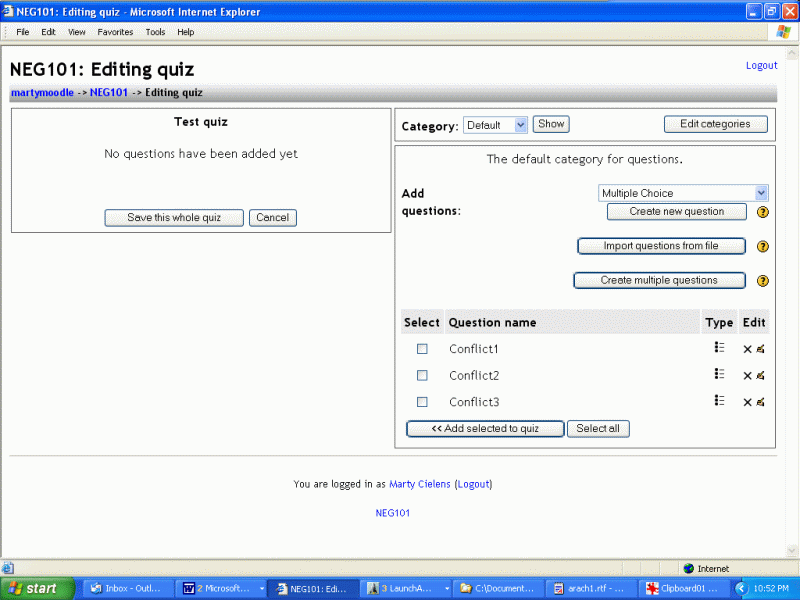Open the Tools menu
This screenshot has height=600, width=800.
155,32
